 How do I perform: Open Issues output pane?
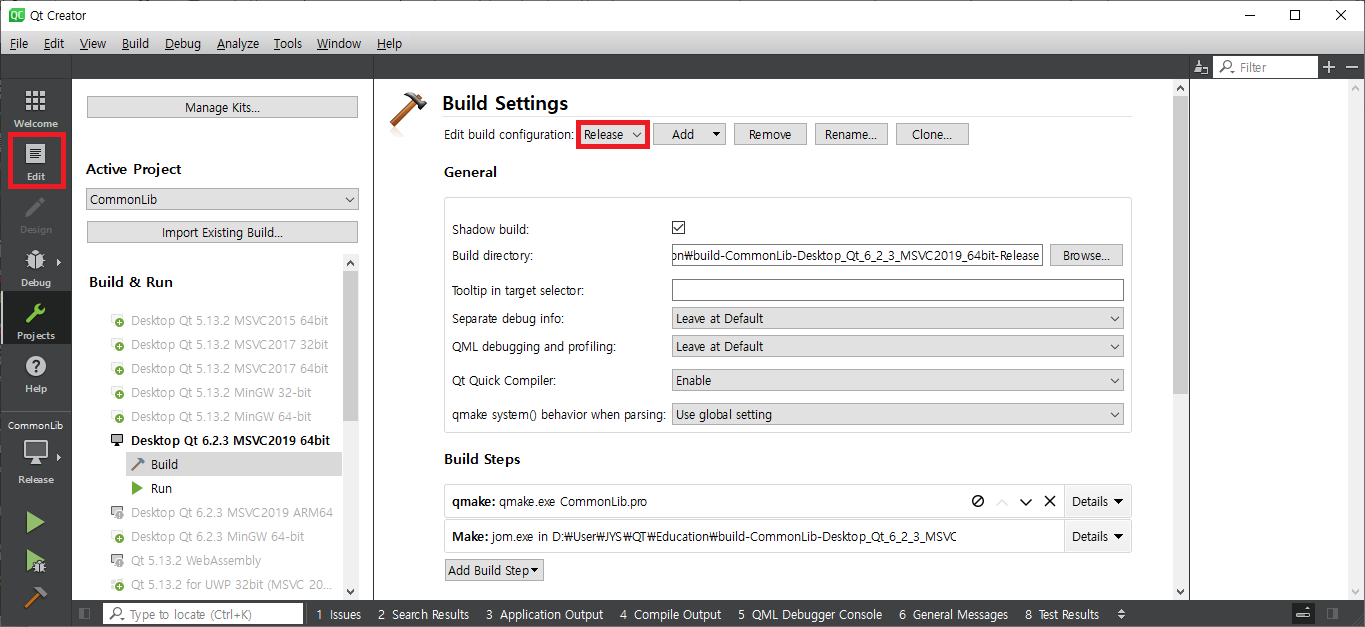tap(338, 614)
